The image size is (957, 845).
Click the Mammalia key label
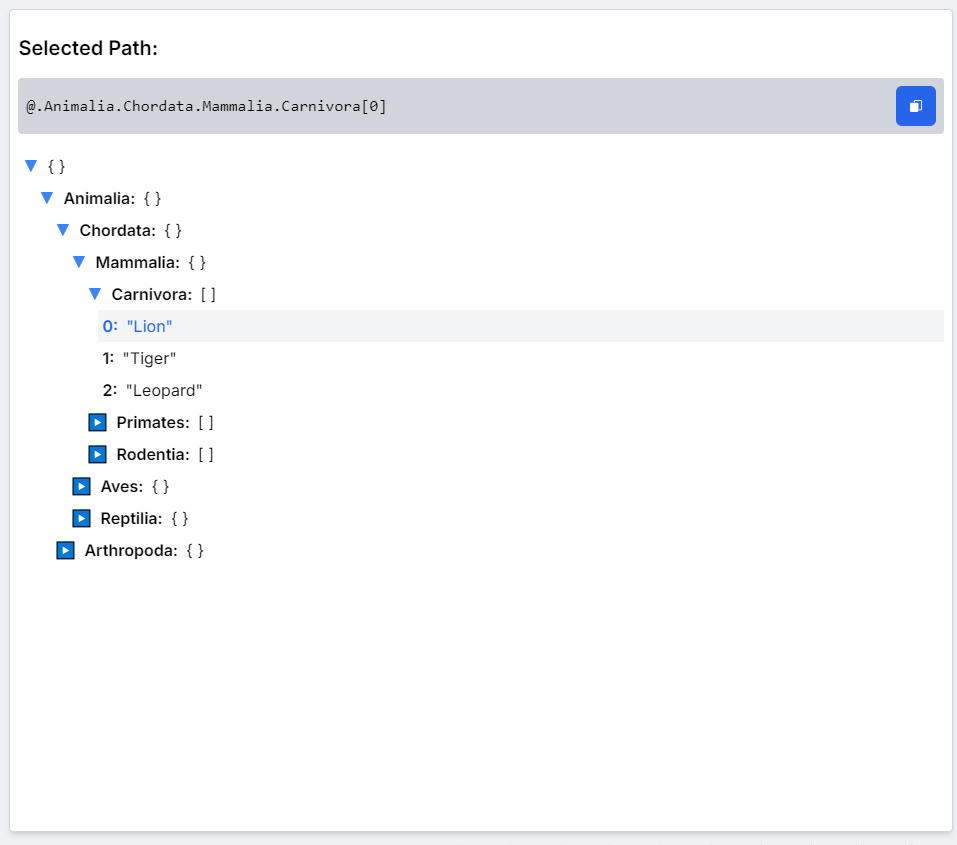click(x=137, y=262)
